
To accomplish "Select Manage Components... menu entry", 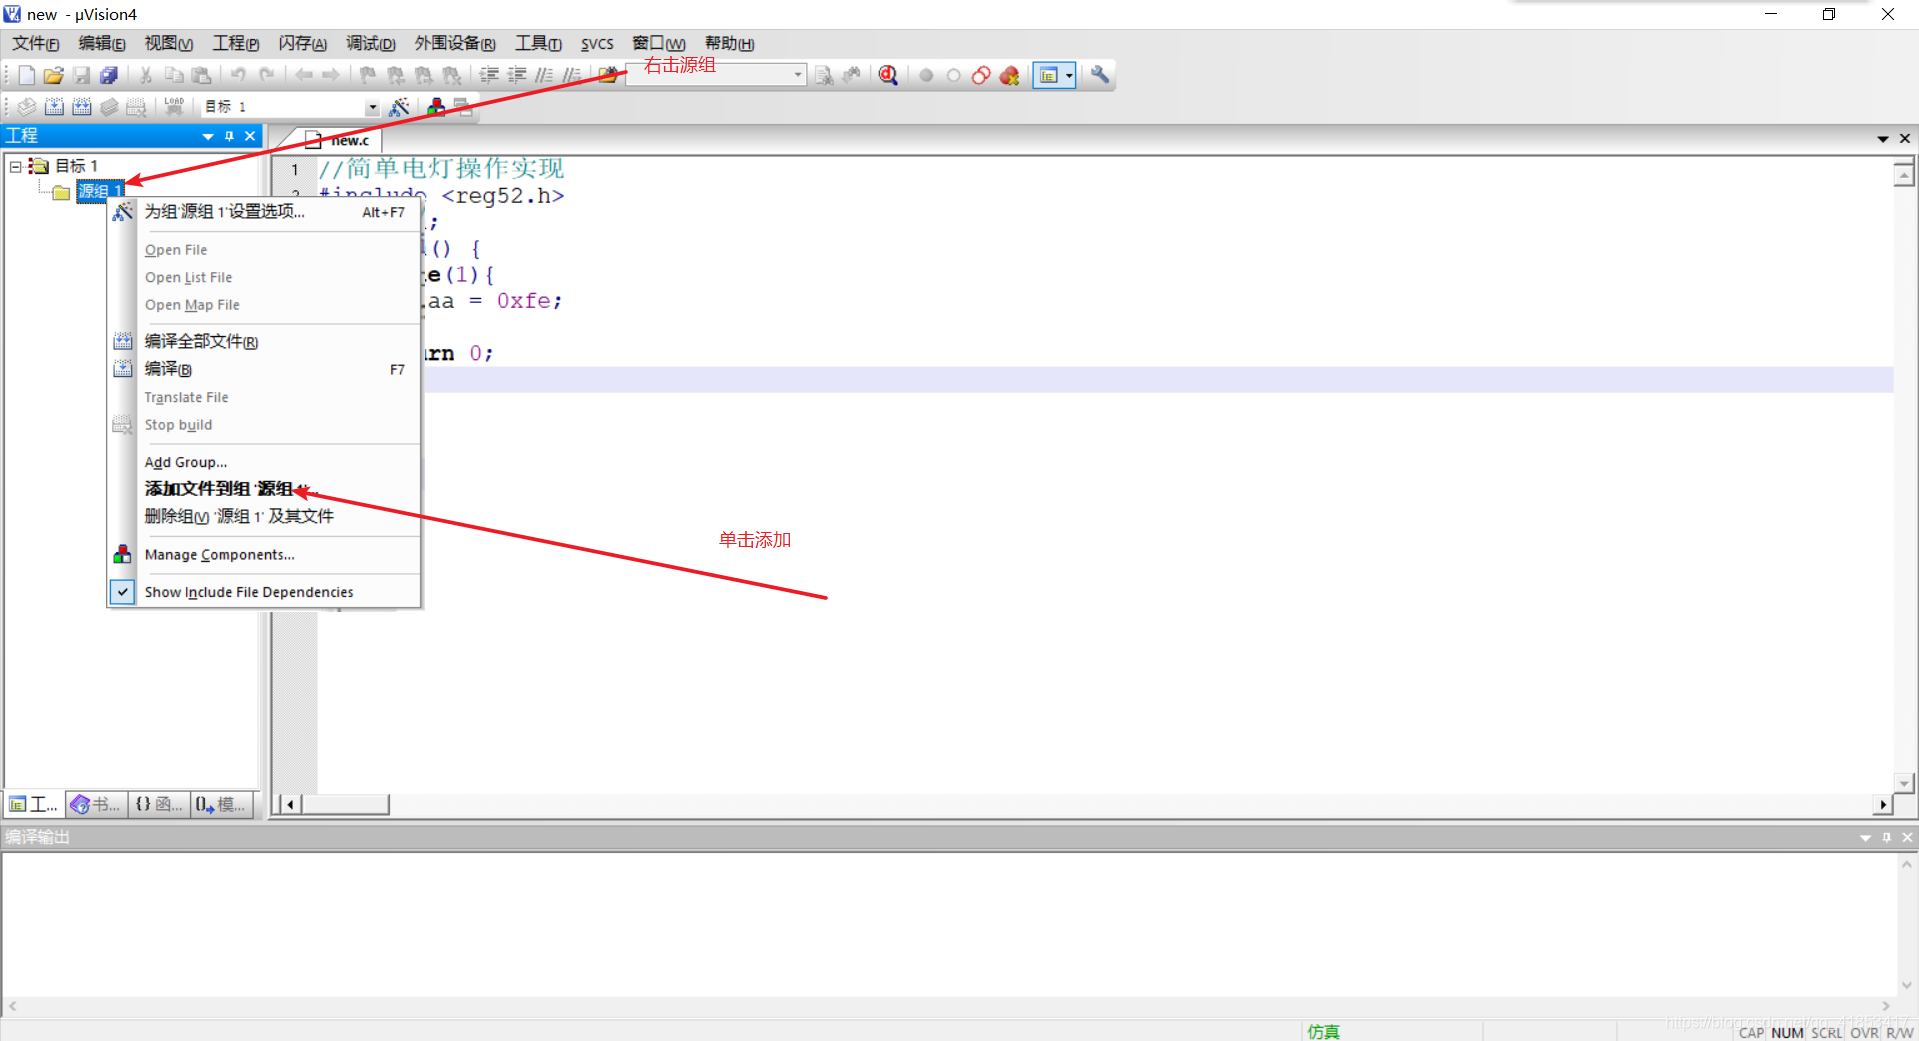I will point(264,555).
